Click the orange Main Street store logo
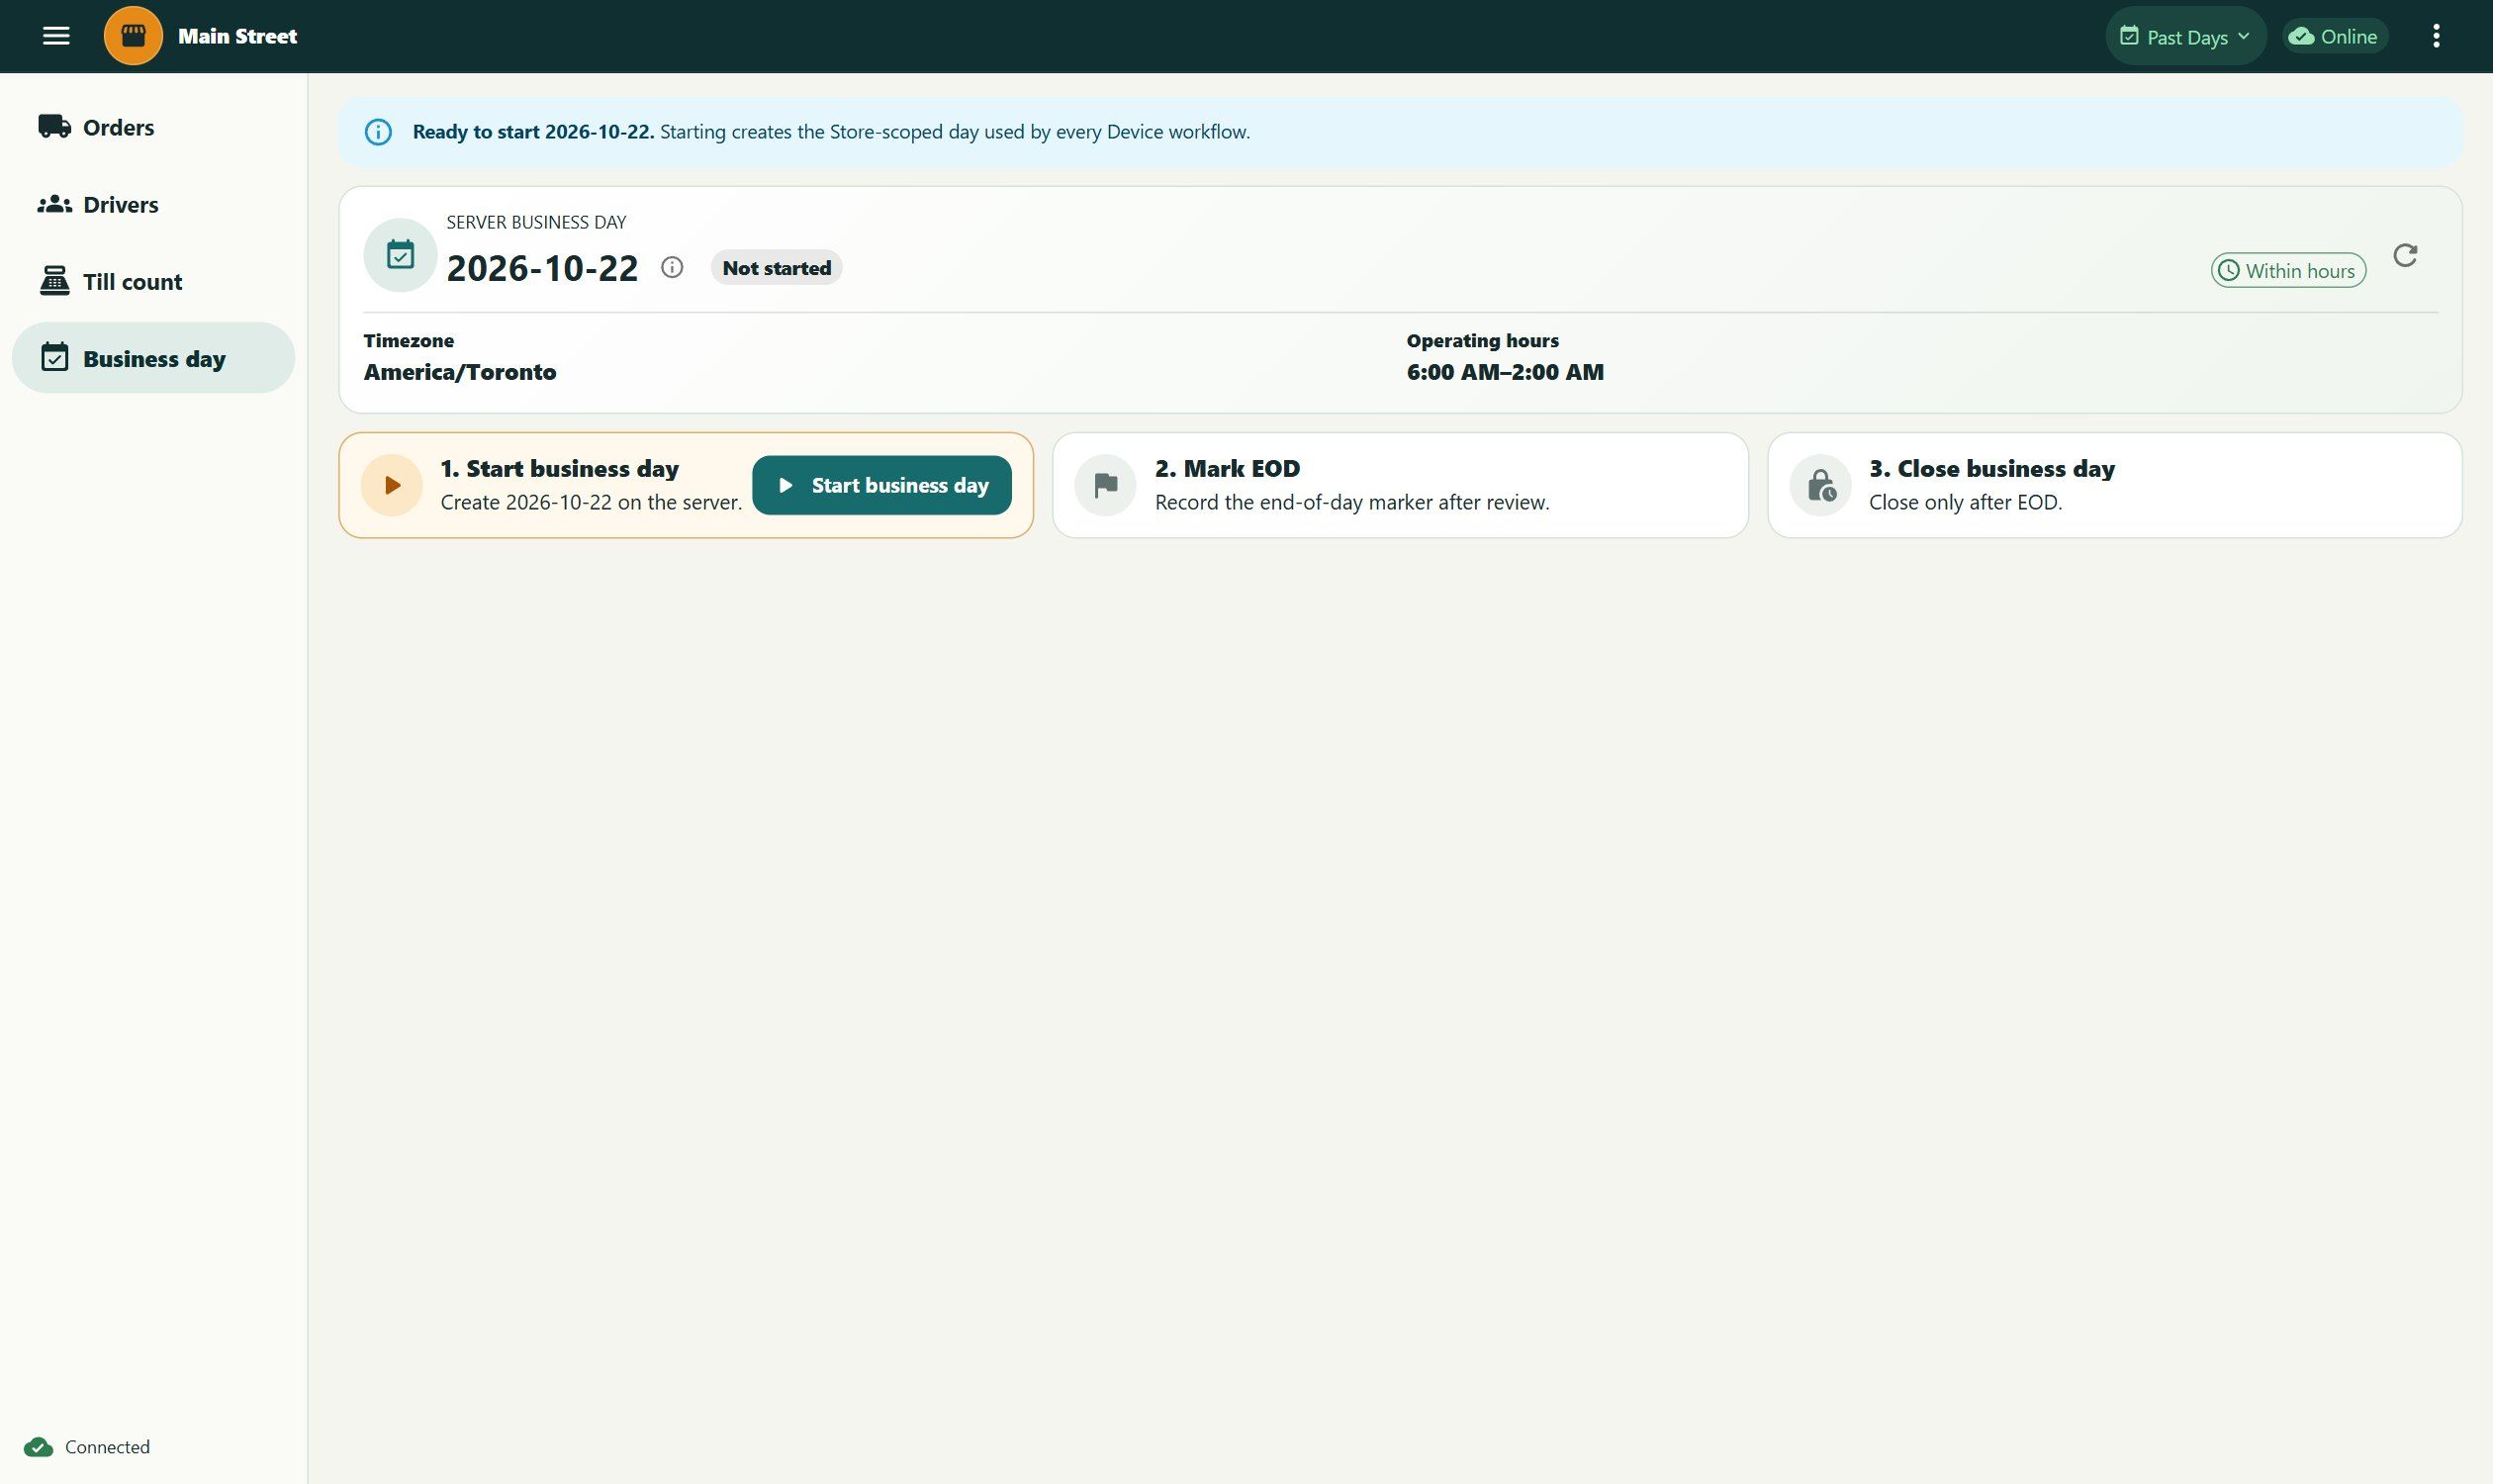 point(133,36)
